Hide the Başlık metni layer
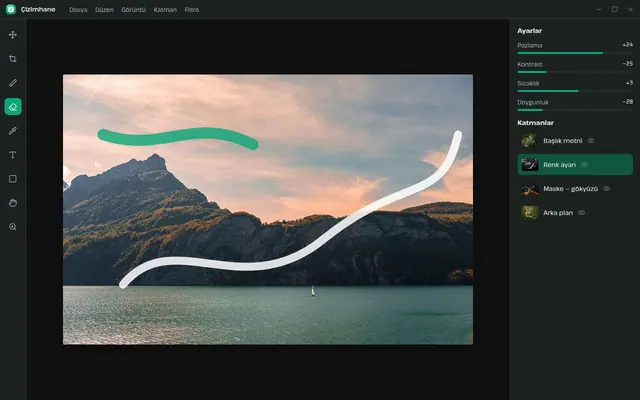 (x=591, y=140)
